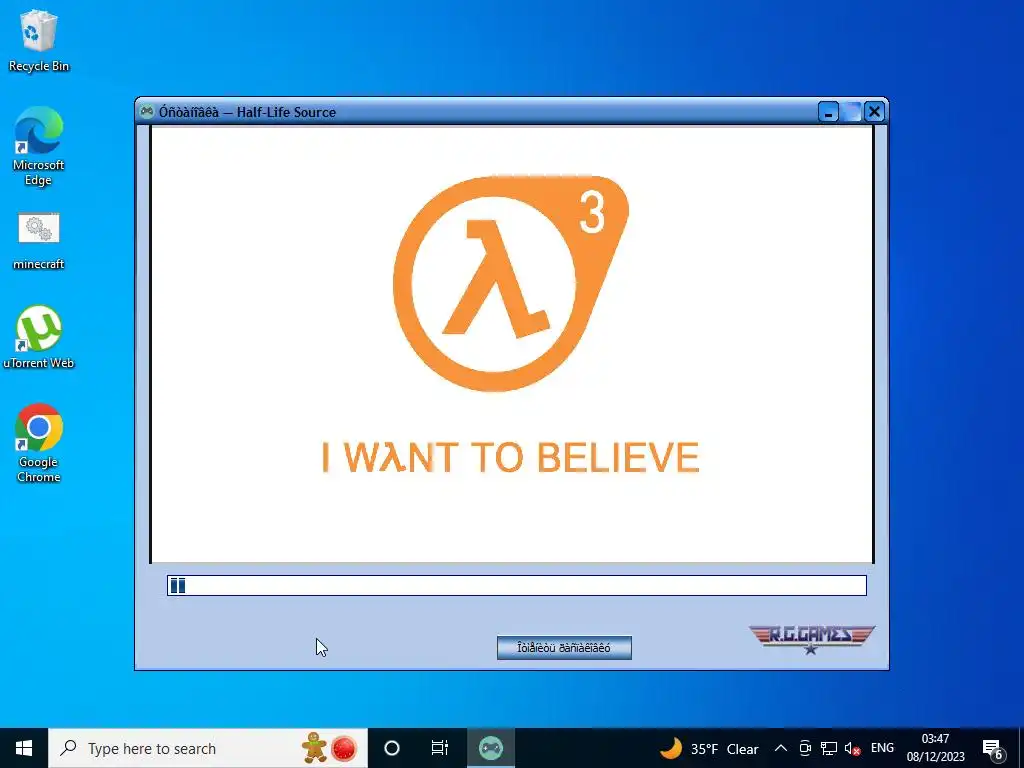
Task: Close the Half-Life Source installer window
Action: [x=874, y=112]
